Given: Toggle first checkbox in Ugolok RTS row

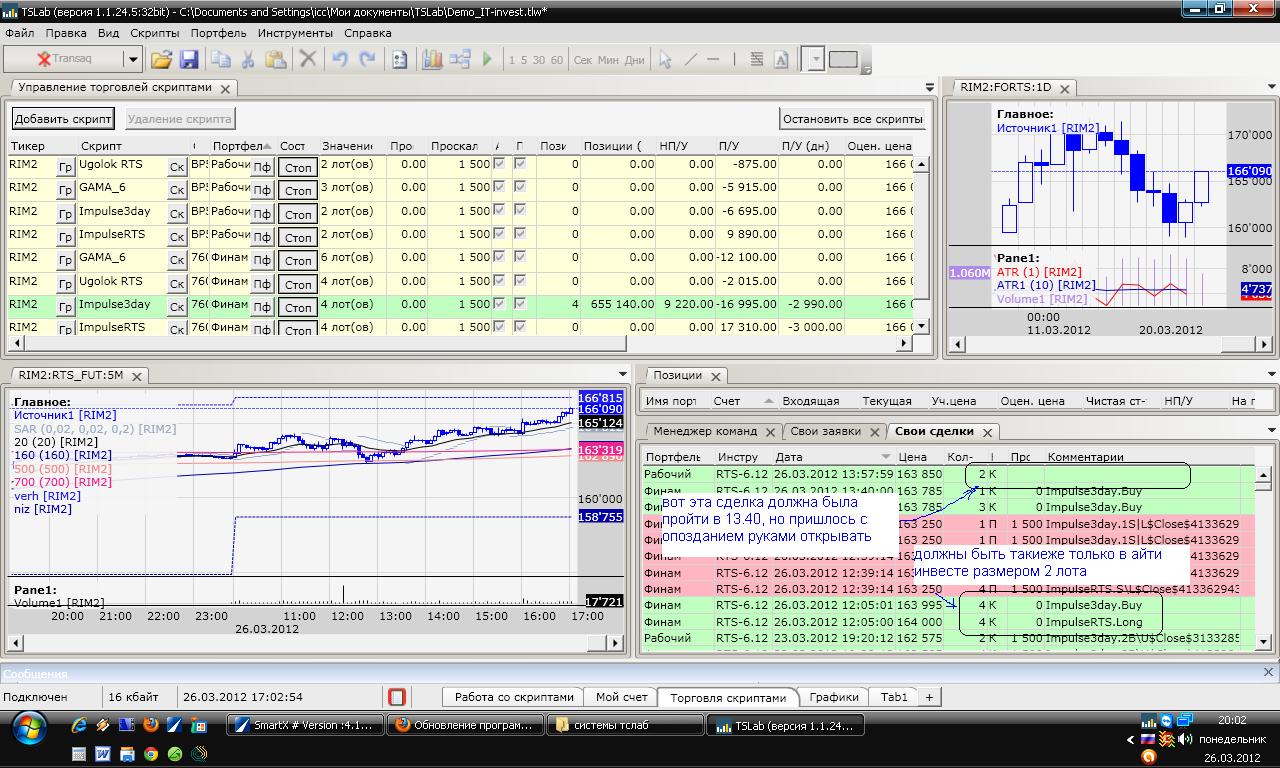Looking at the screenshot, I should pyautogui.click(x=499, y=164).
